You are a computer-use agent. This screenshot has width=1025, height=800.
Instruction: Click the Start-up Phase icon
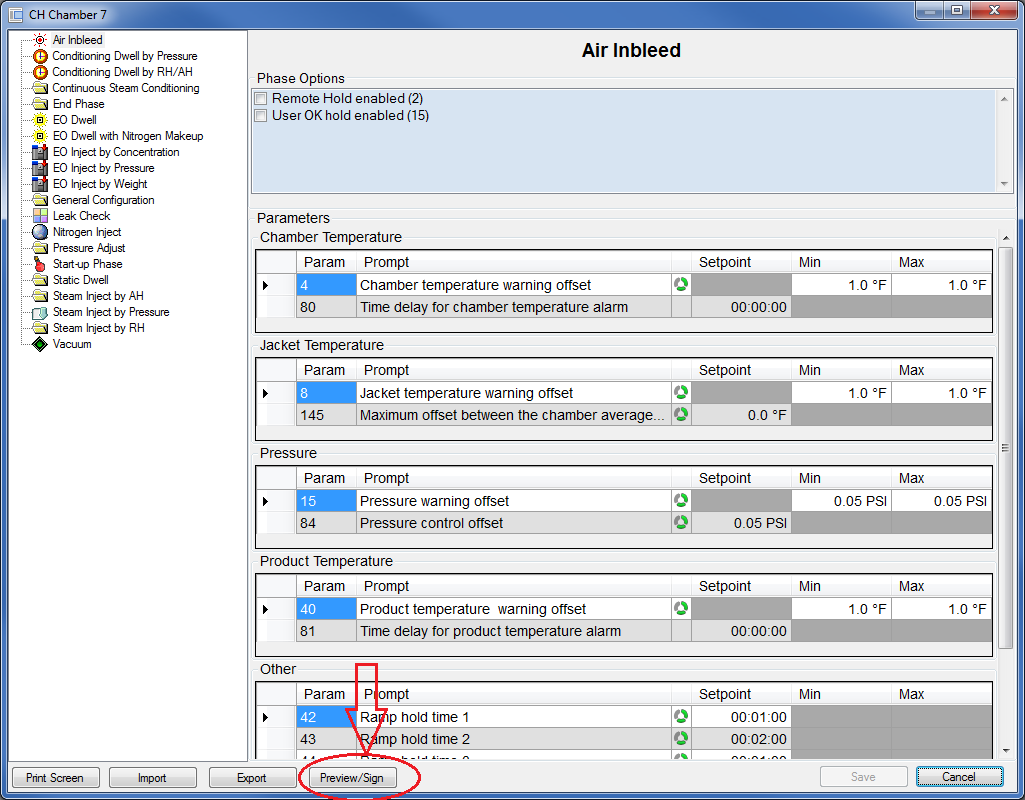40,264
